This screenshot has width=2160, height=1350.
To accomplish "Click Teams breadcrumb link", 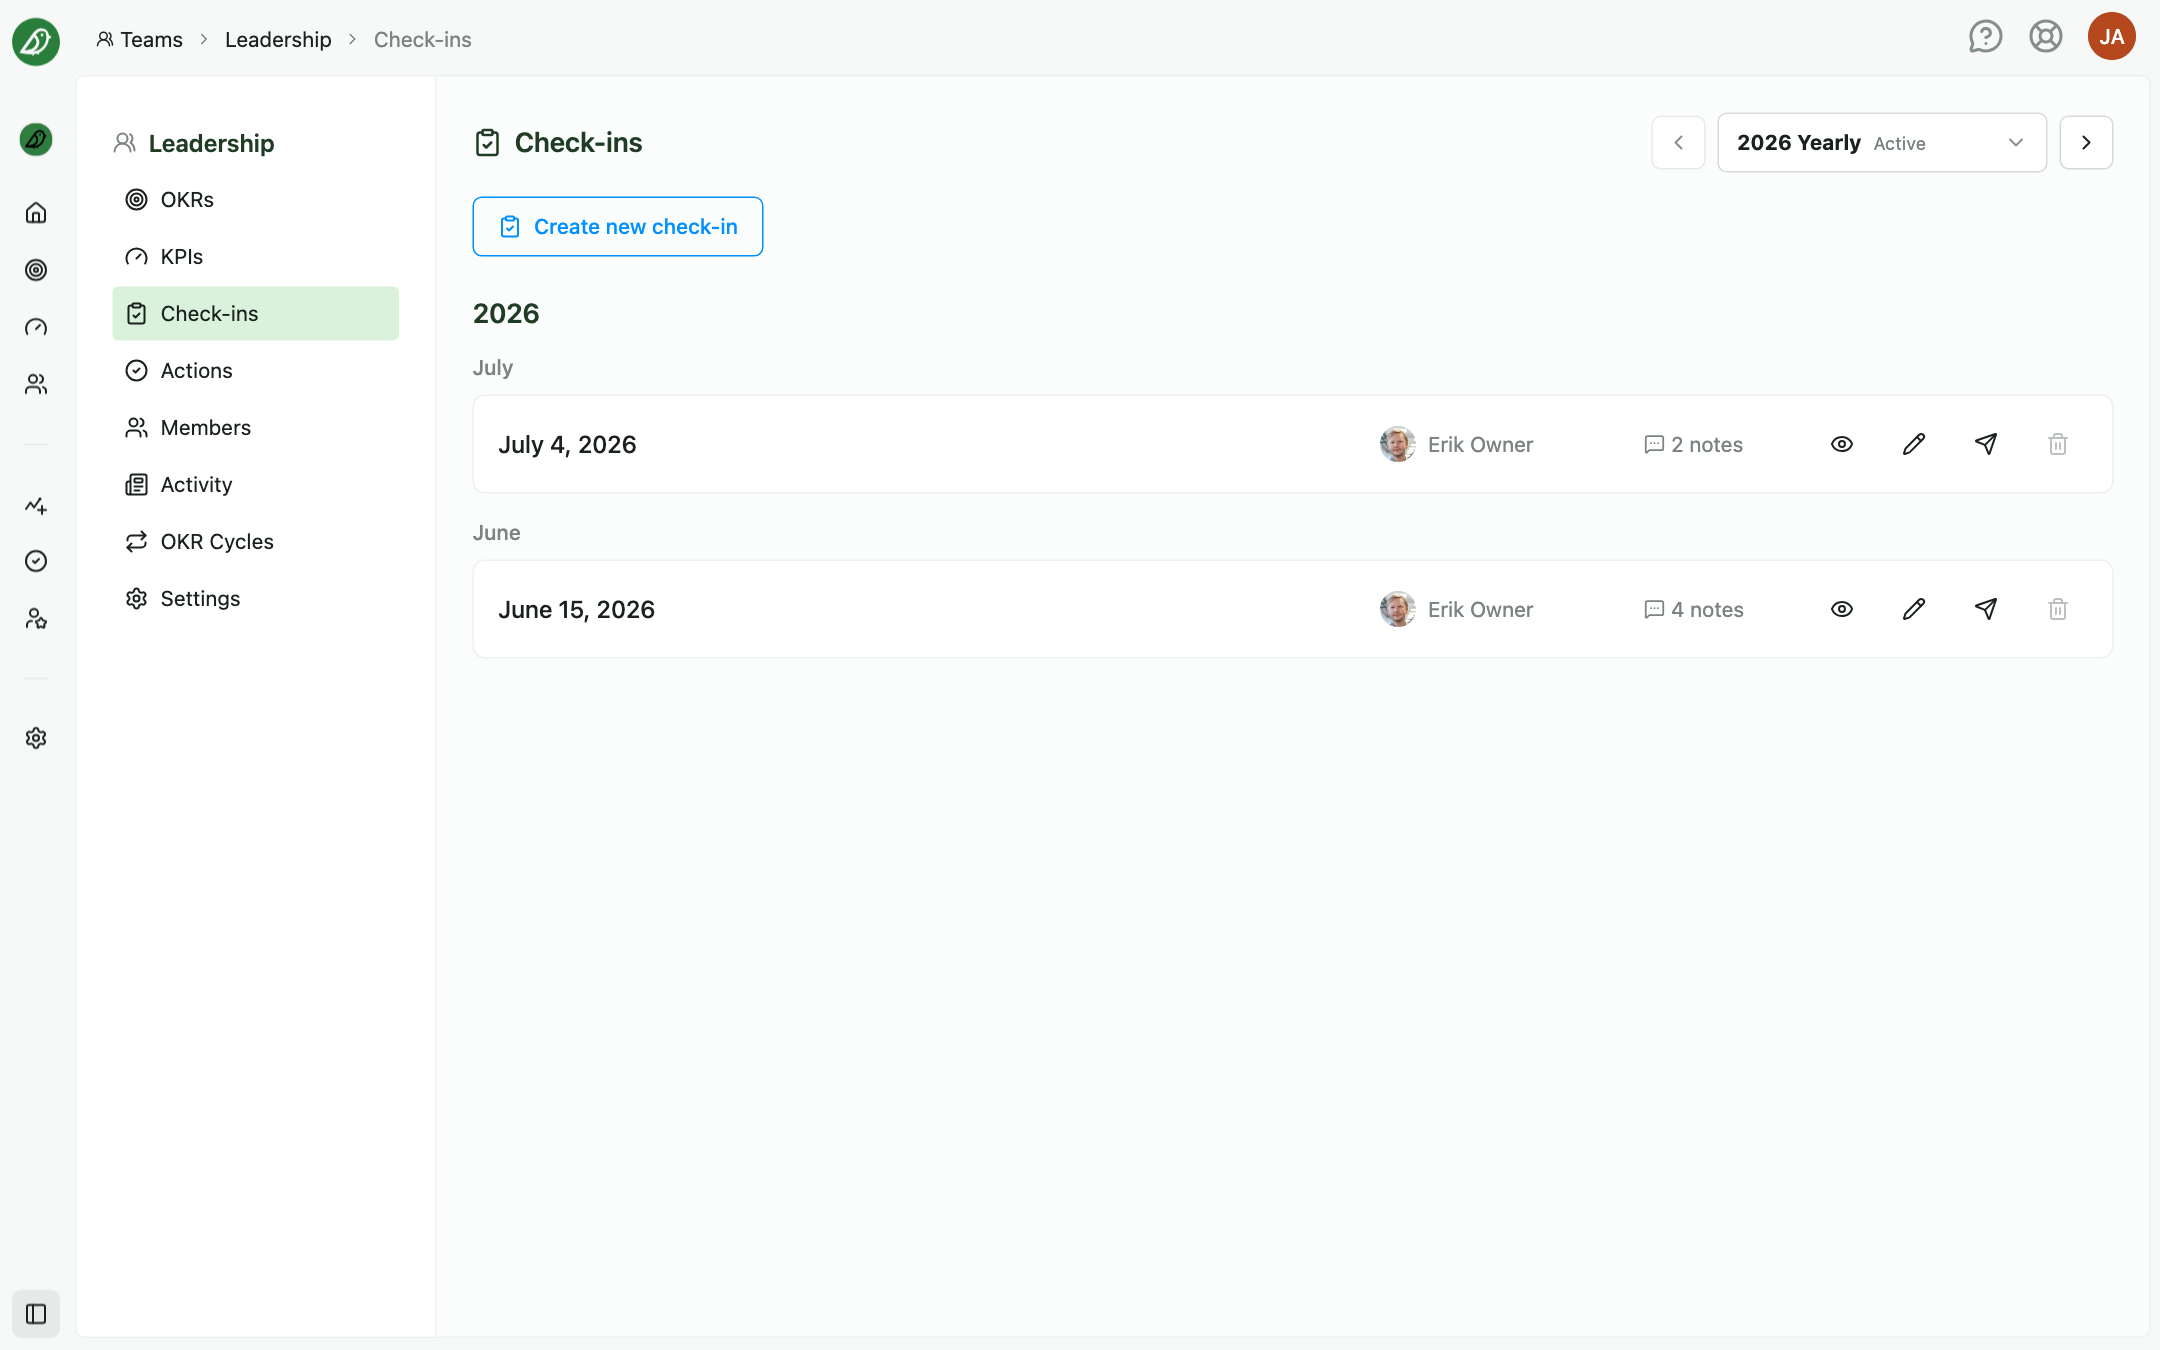I will (140, 40).
